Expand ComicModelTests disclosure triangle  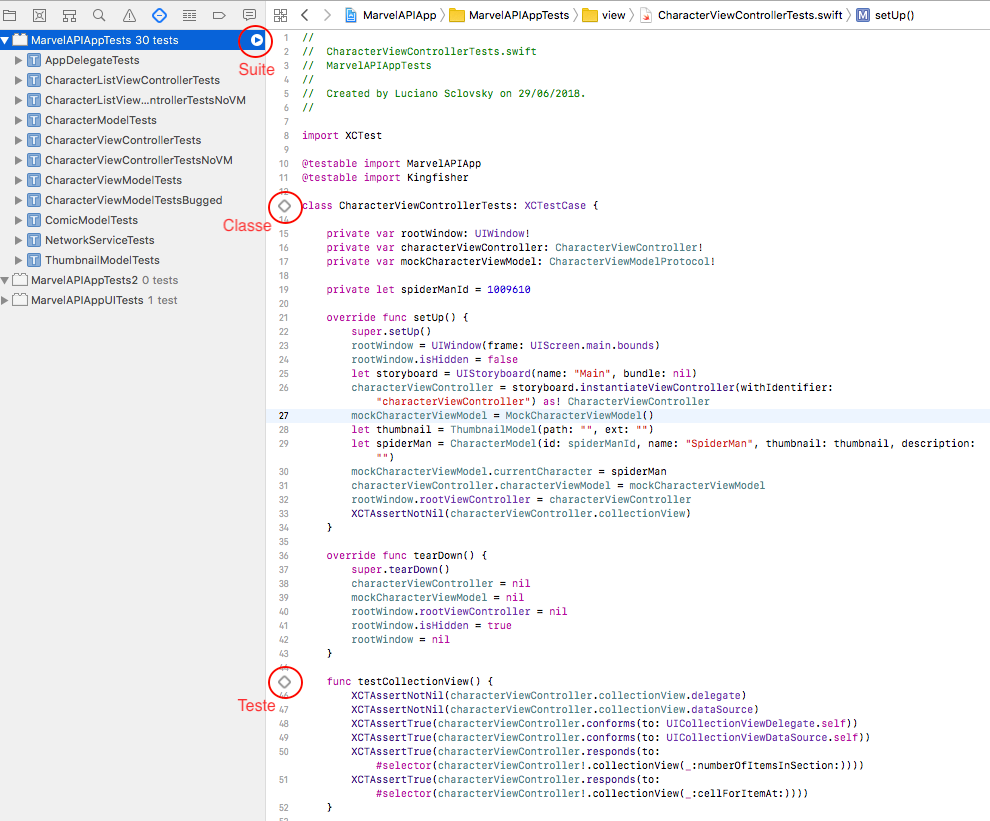18,220
